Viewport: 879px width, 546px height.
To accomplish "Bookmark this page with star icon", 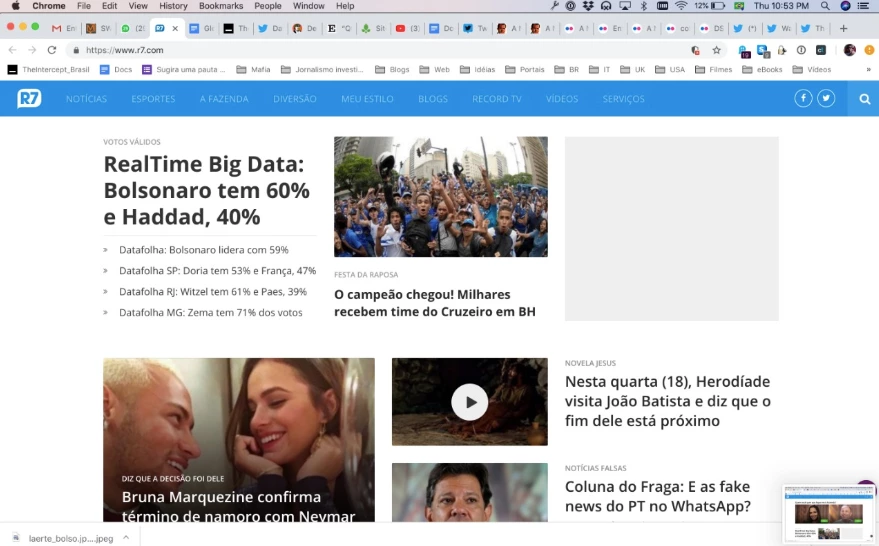I will pos(716,50).
